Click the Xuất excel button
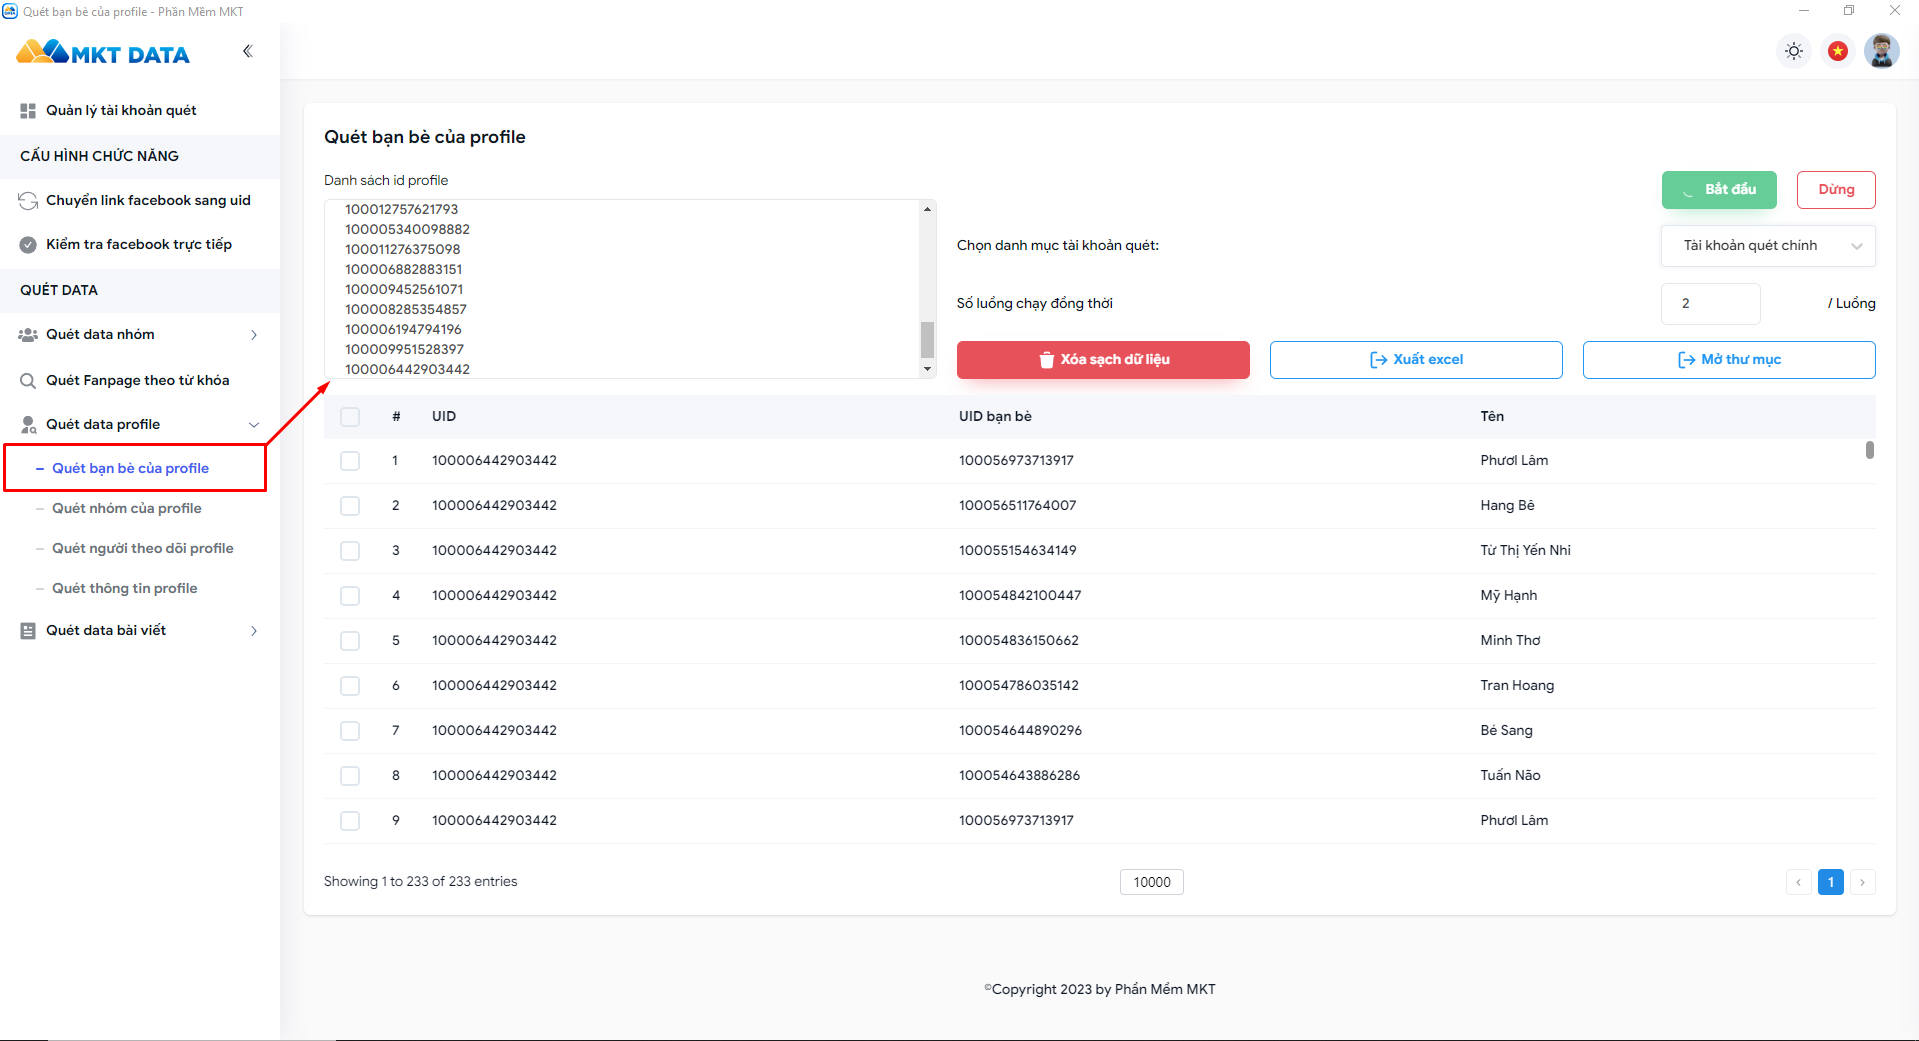1919x1041 pixels. tap(1416, 360)
